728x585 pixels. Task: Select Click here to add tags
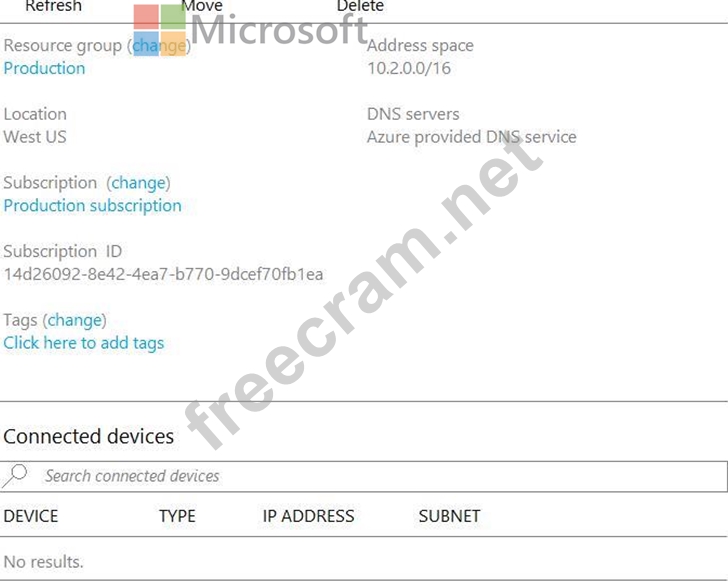click(84, 343)
